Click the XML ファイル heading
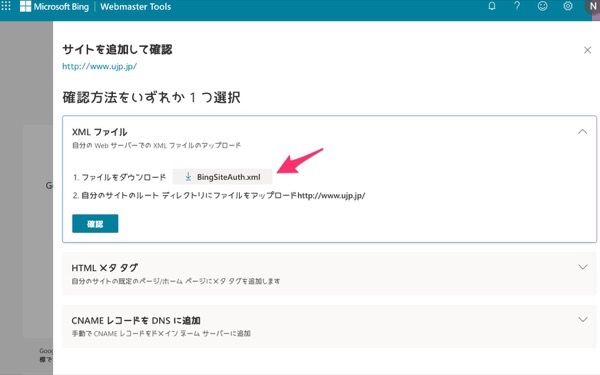This screenshot has width=600, height=375. (x=99, y=132)
